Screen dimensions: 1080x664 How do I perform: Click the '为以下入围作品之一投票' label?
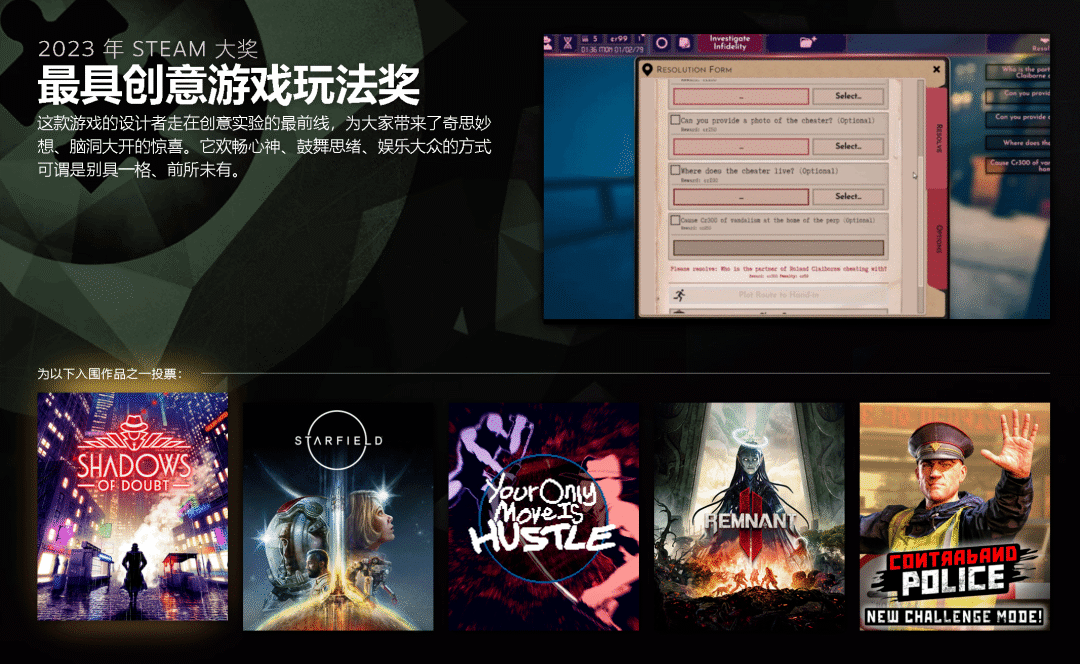click(x=110, y=373)
